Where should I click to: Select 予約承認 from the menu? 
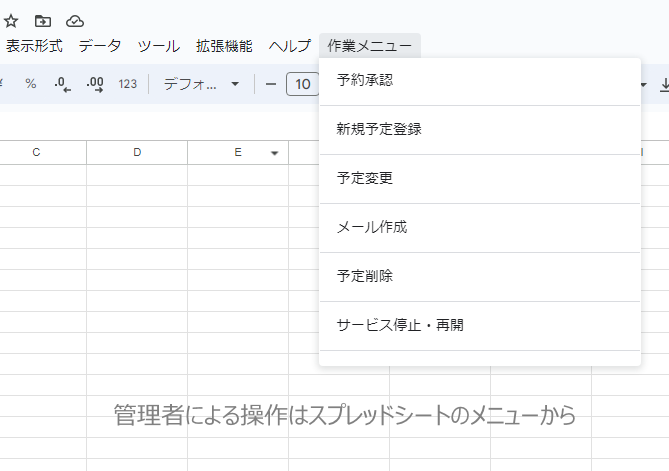click(x=480, y=80)
